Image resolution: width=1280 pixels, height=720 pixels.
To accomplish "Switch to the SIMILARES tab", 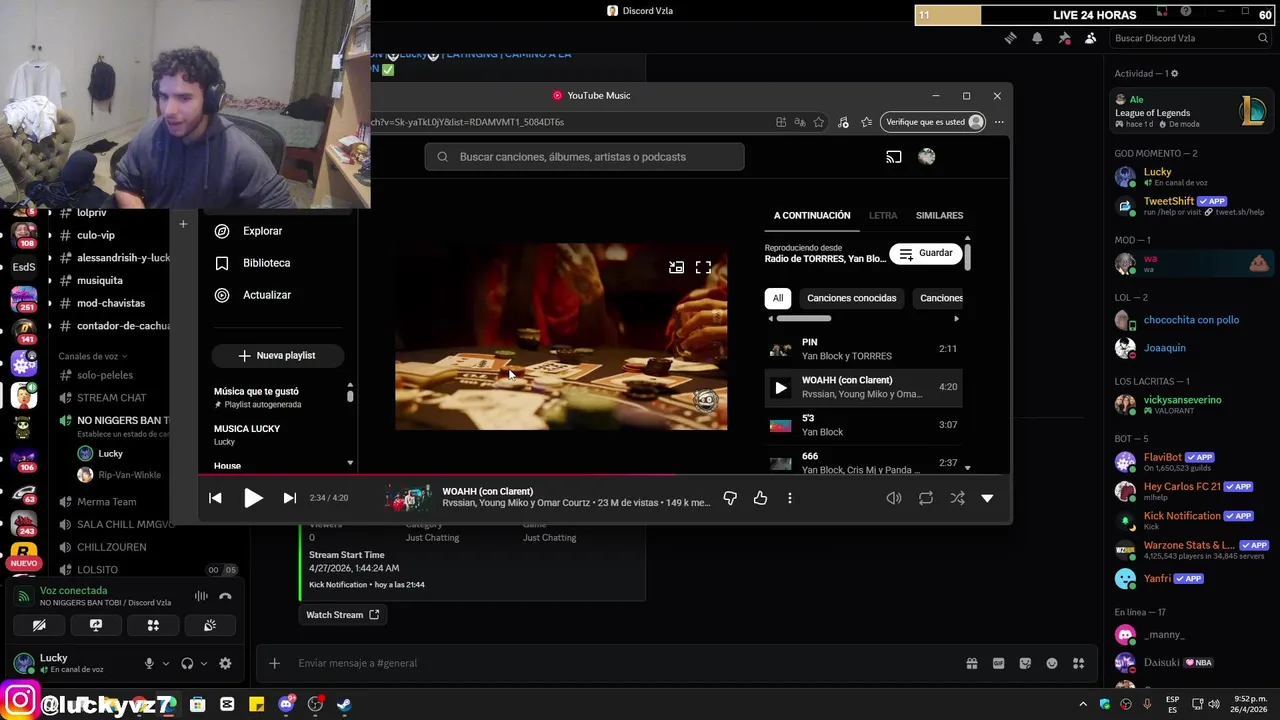I will [x=939, y=215].
